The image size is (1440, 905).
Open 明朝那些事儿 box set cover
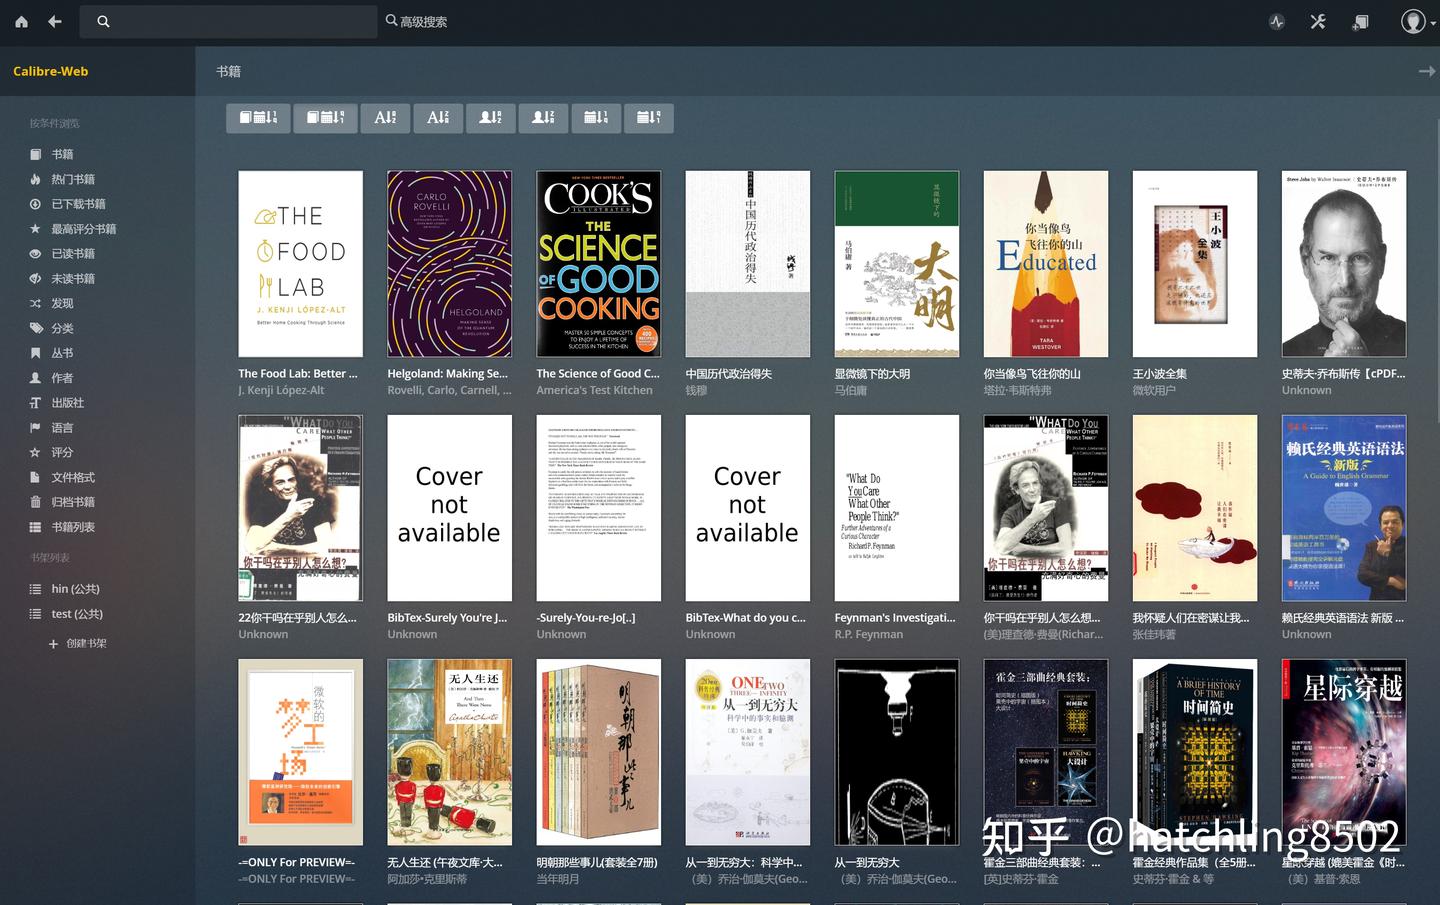[x=598, y=752]
